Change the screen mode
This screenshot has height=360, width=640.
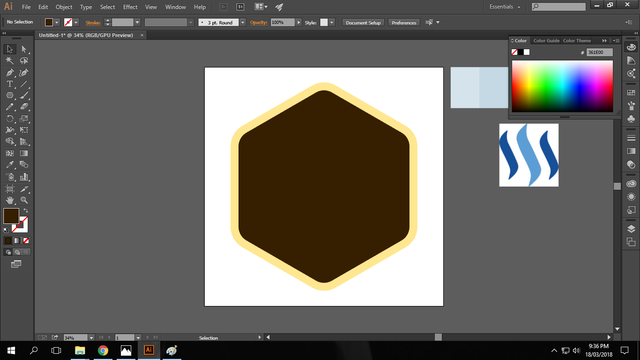pos(16,264)
